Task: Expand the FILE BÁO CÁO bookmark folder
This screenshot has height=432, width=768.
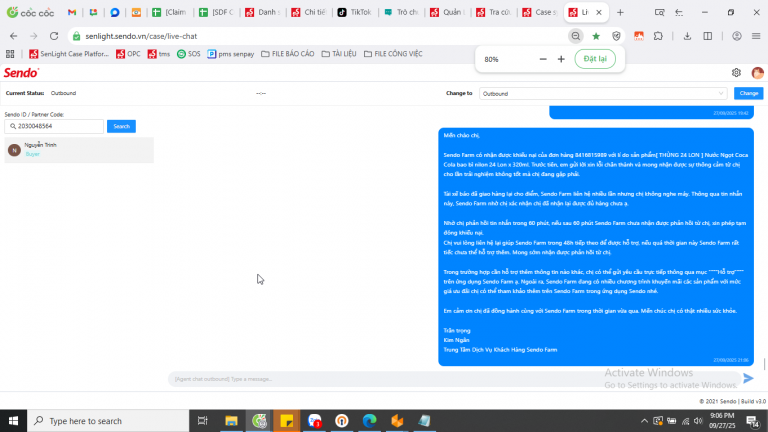Action: coord(288,54)
